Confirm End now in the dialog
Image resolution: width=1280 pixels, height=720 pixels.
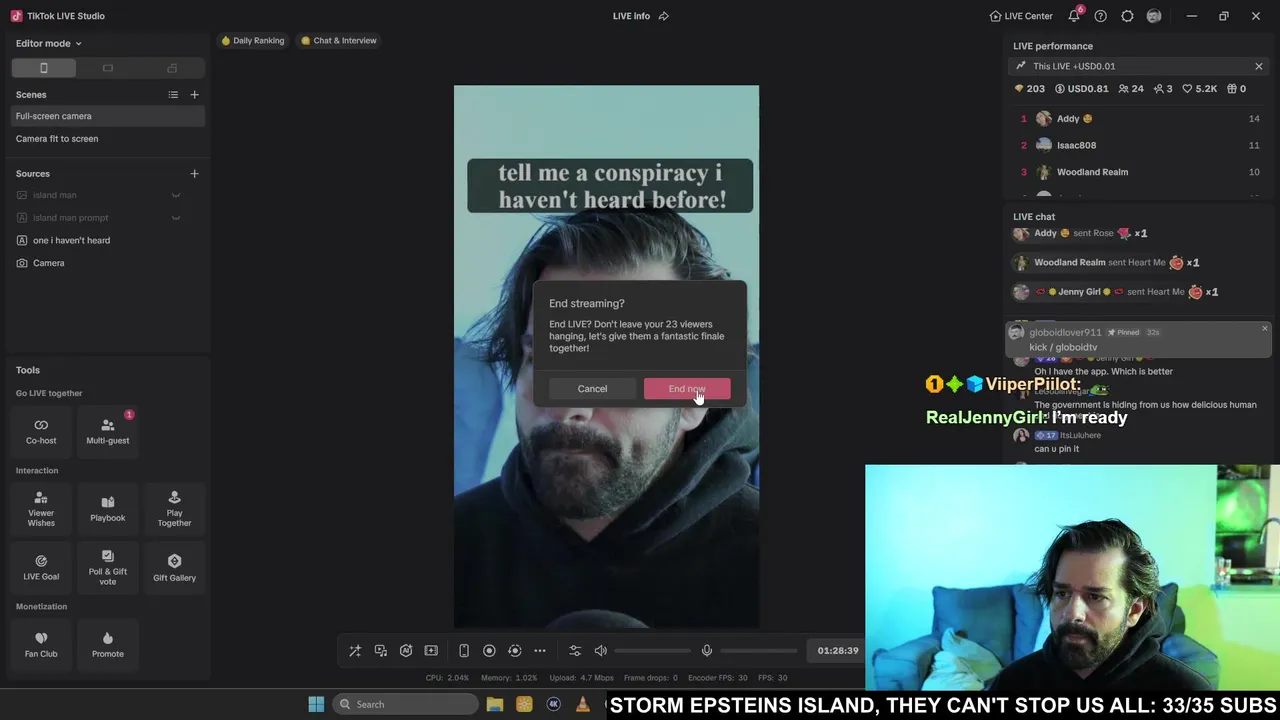687,389
